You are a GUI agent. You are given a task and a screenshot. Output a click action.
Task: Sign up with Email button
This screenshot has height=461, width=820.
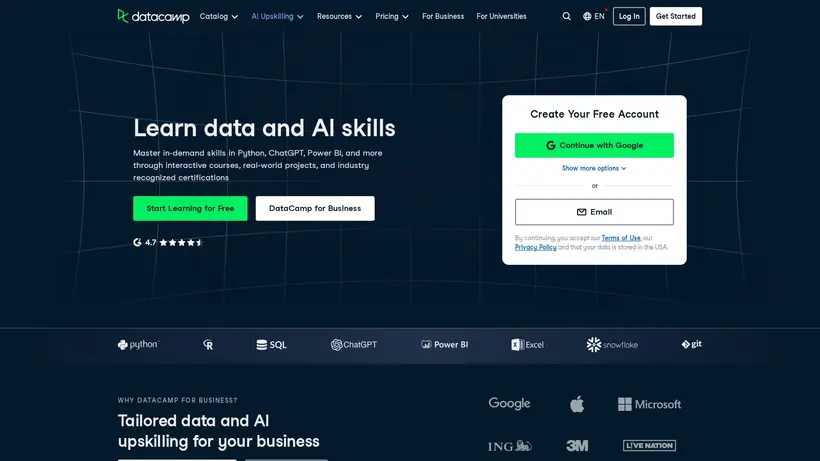pyautogui.click(x=594, y=212)
